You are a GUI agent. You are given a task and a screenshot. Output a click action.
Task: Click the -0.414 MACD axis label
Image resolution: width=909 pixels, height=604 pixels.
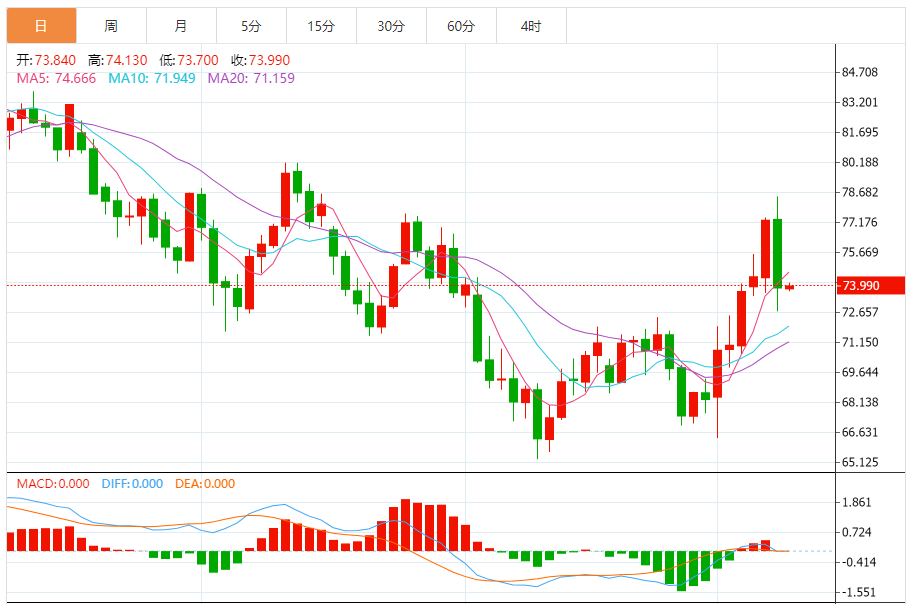point(857,562)
